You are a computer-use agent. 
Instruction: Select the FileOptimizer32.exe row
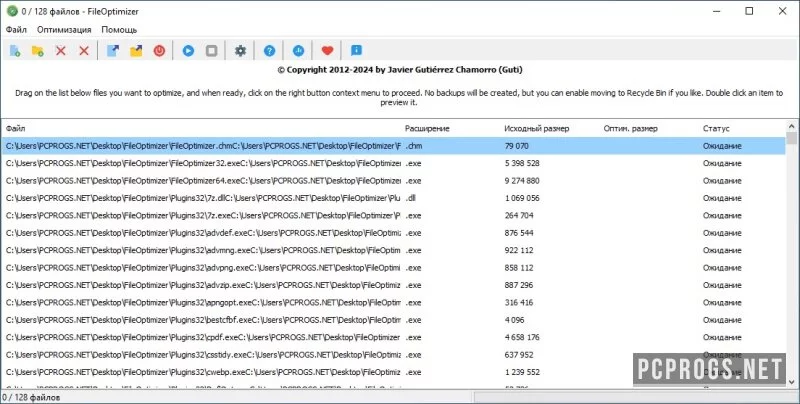393,163
